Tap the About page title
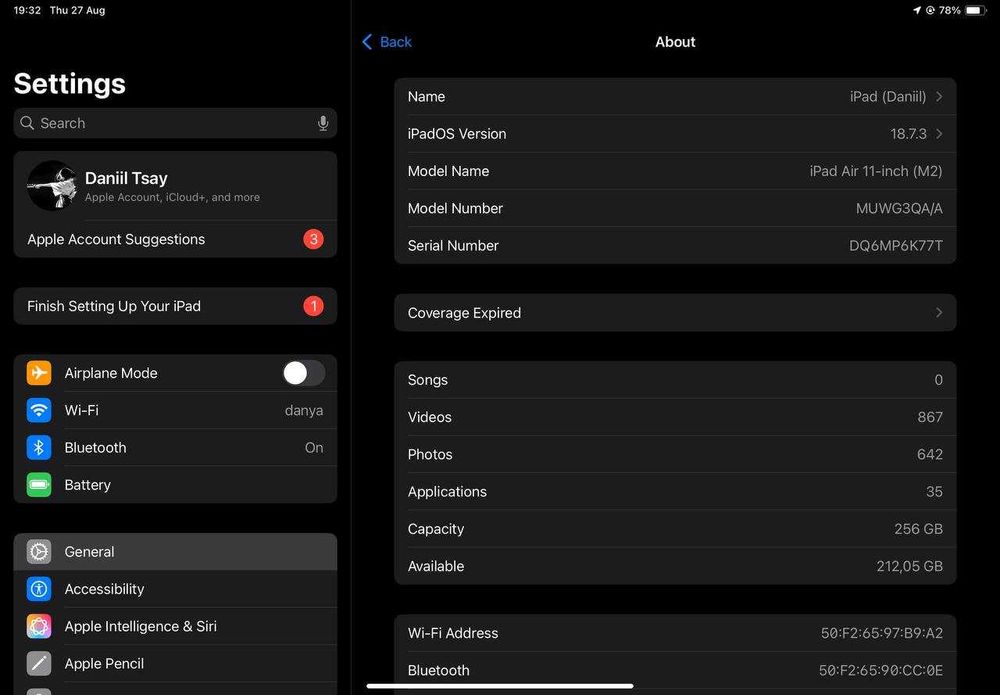 click(x=675, y=42)
